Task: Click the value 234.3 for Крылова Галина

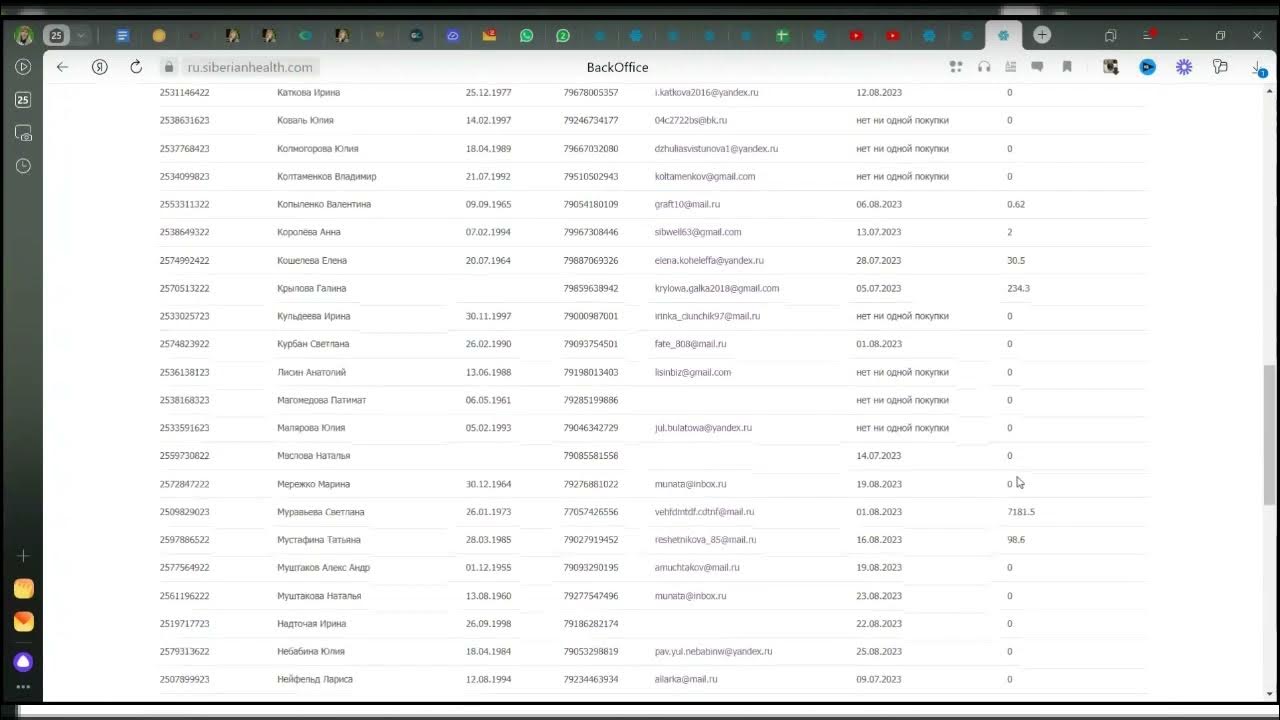Action: (x=1018, y=288)
